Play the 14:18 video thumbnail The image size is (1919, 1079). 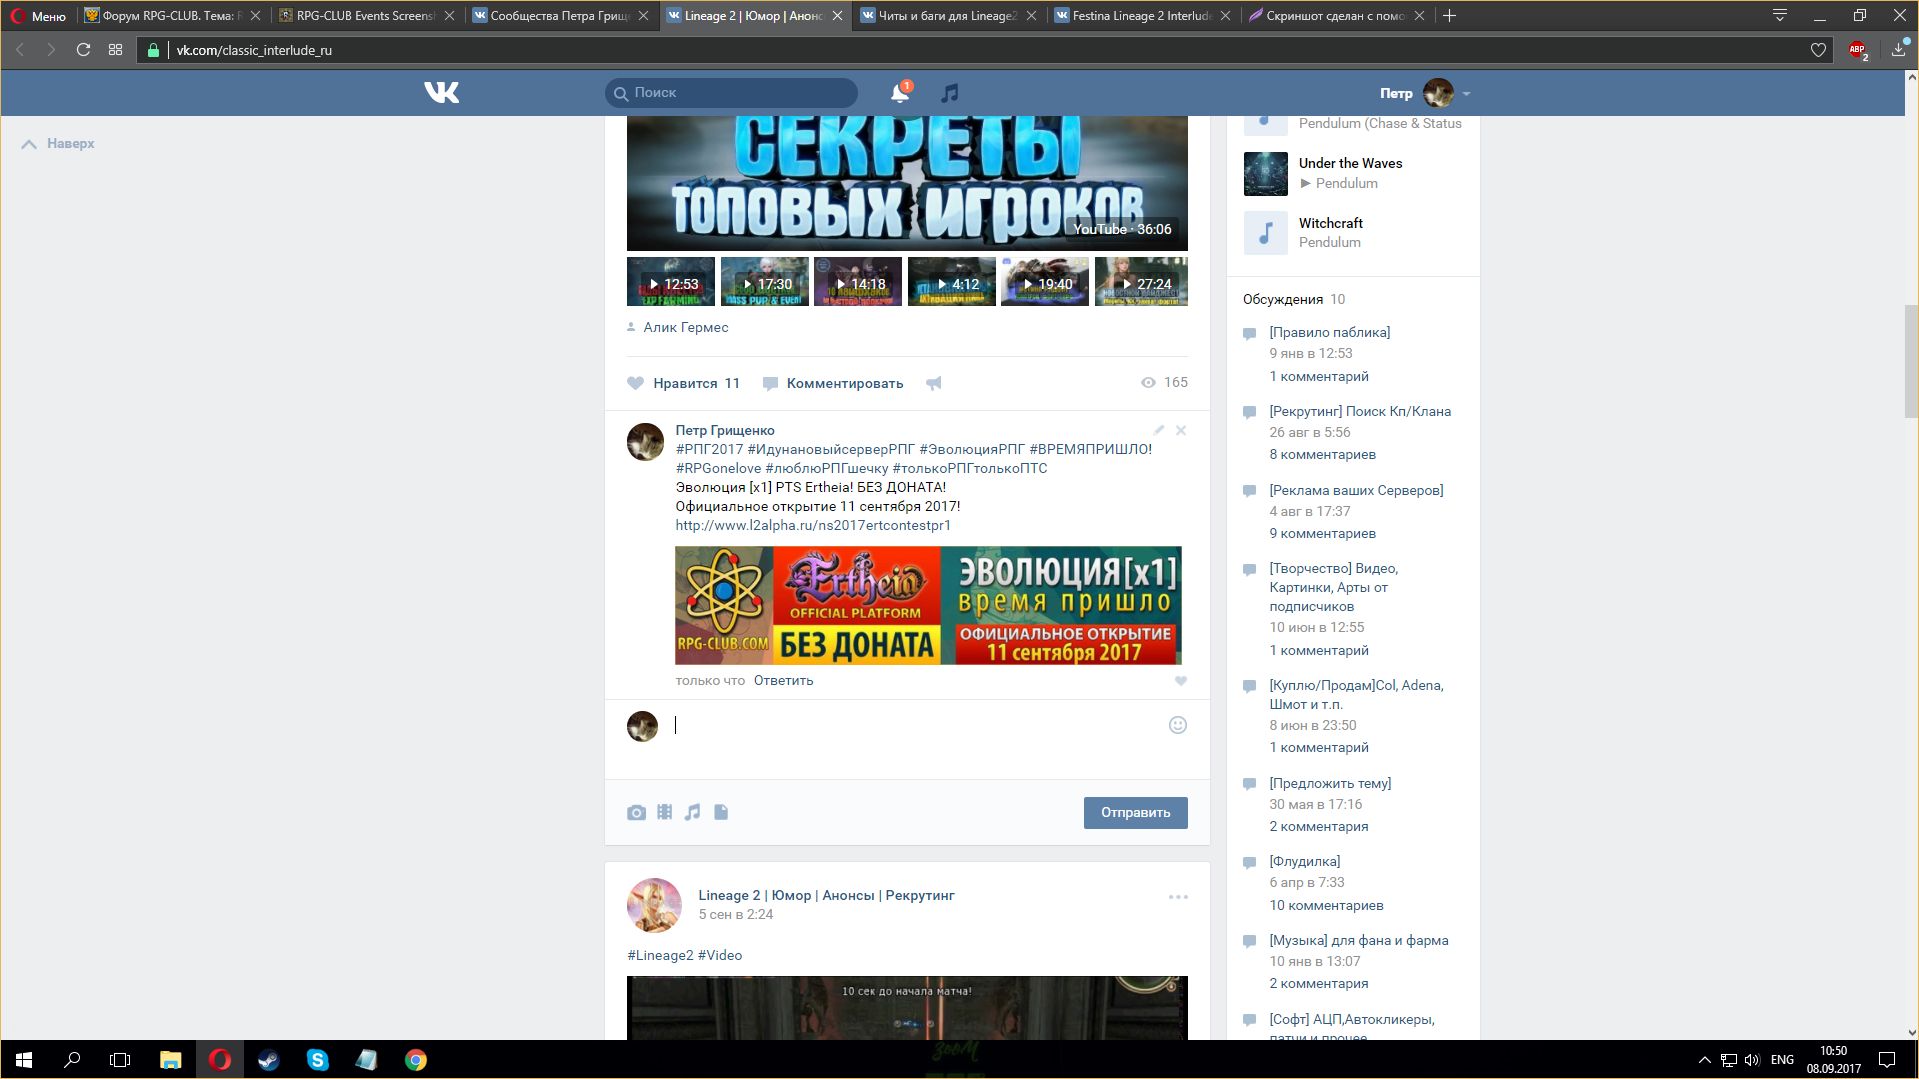(x=858, y=282)
